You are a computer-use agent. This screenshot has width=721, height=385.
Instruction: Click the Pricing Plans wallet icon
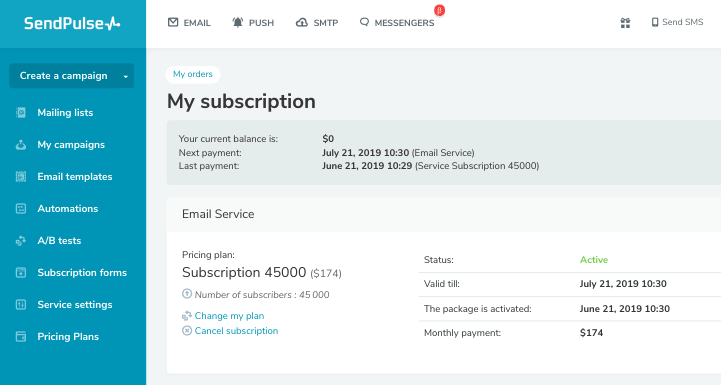tap(21, 337)
